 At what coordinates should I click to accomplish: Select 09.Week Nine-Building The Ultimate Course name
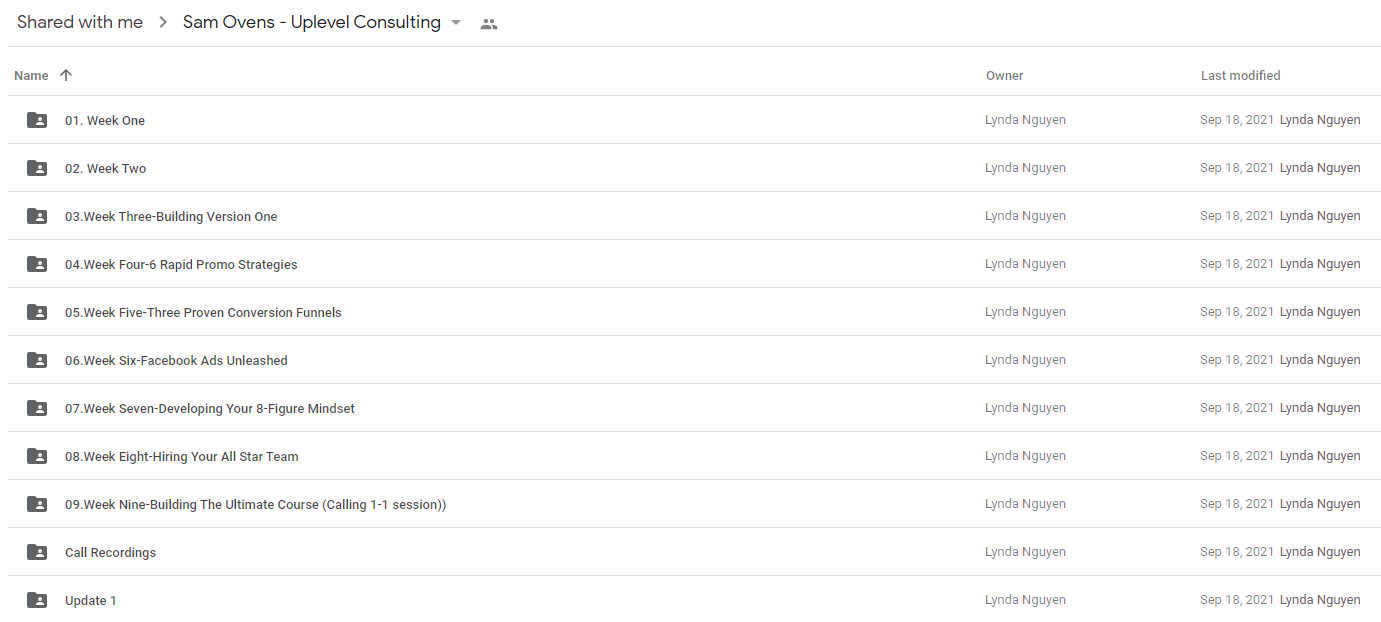pyautogui.click(x=256, y=504)
